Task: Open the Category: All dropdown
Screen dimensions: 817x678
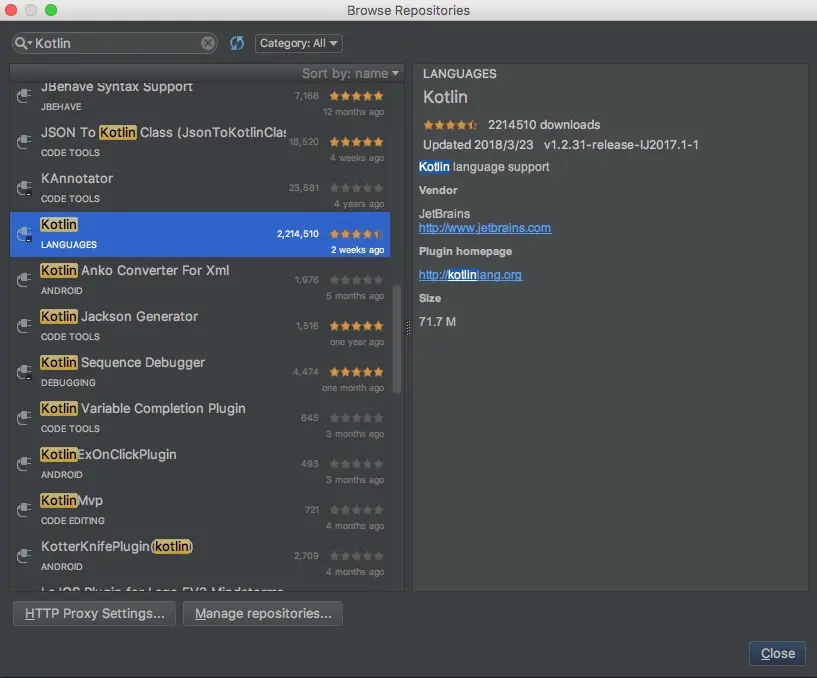Action: [299, 43]
